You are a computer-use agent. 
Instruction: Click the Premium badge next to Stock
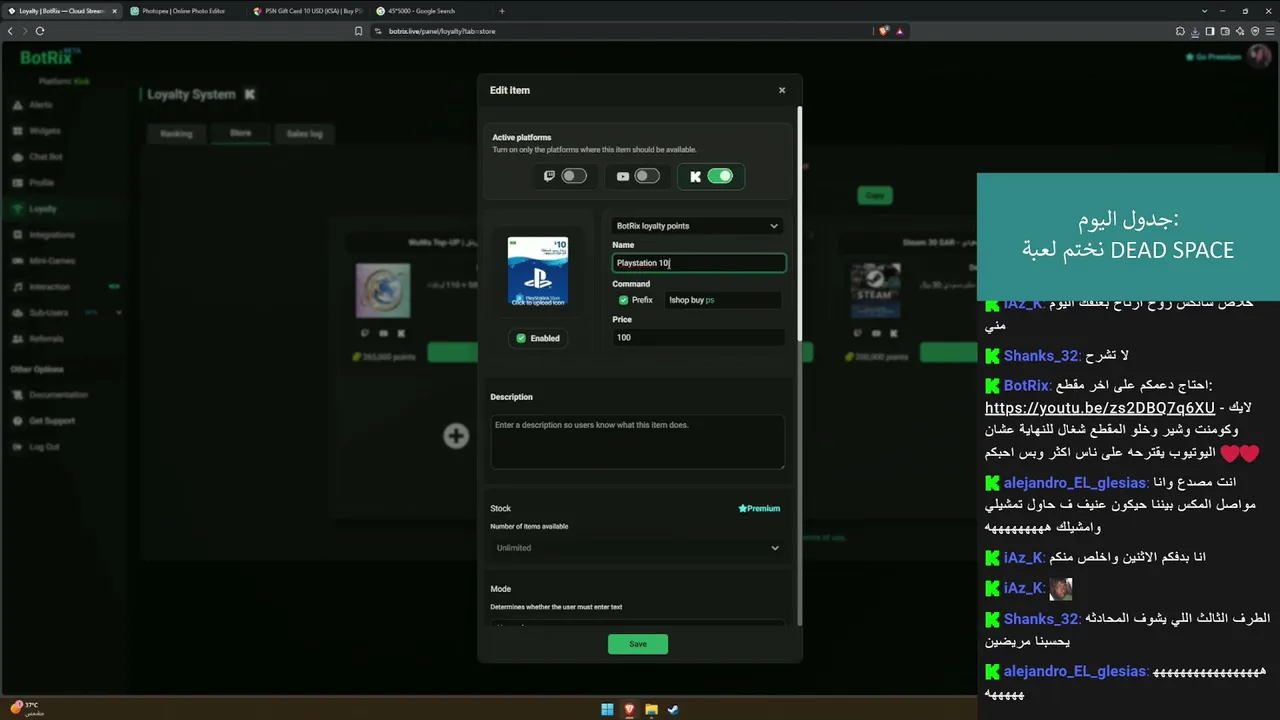click(759, 508)
